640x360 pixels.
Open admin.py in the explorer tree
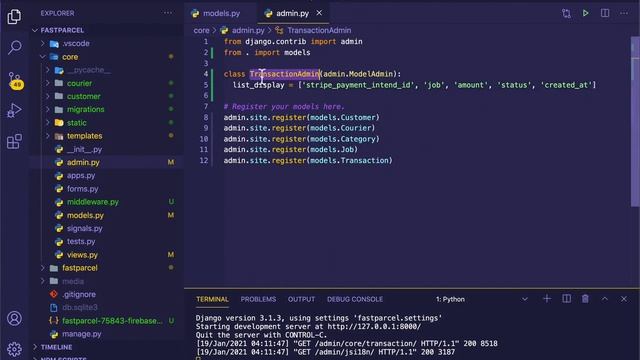pos(83,162)
